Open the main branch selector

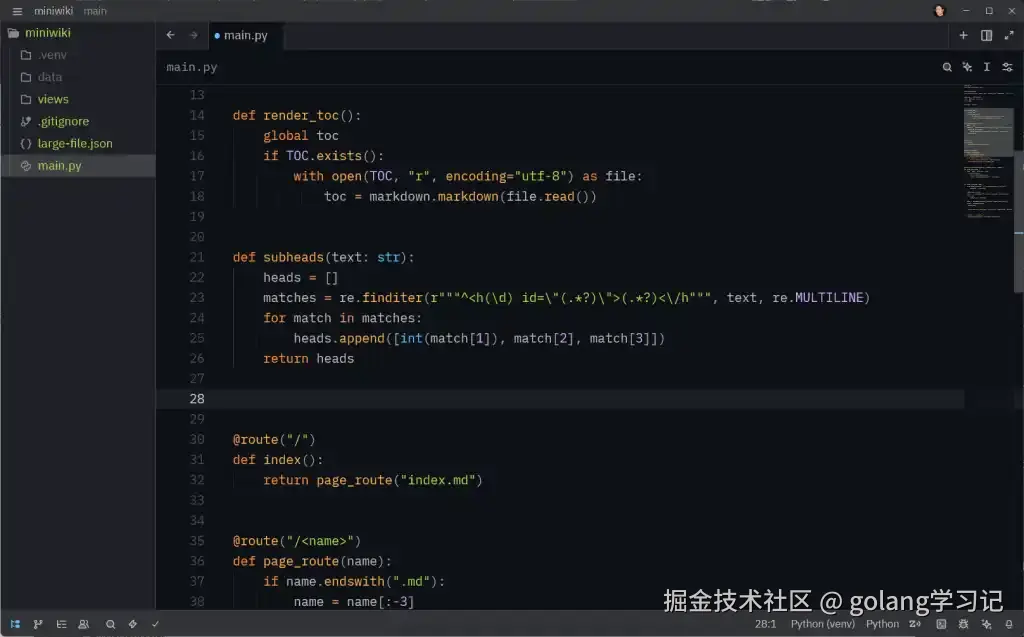coord(95,11)
